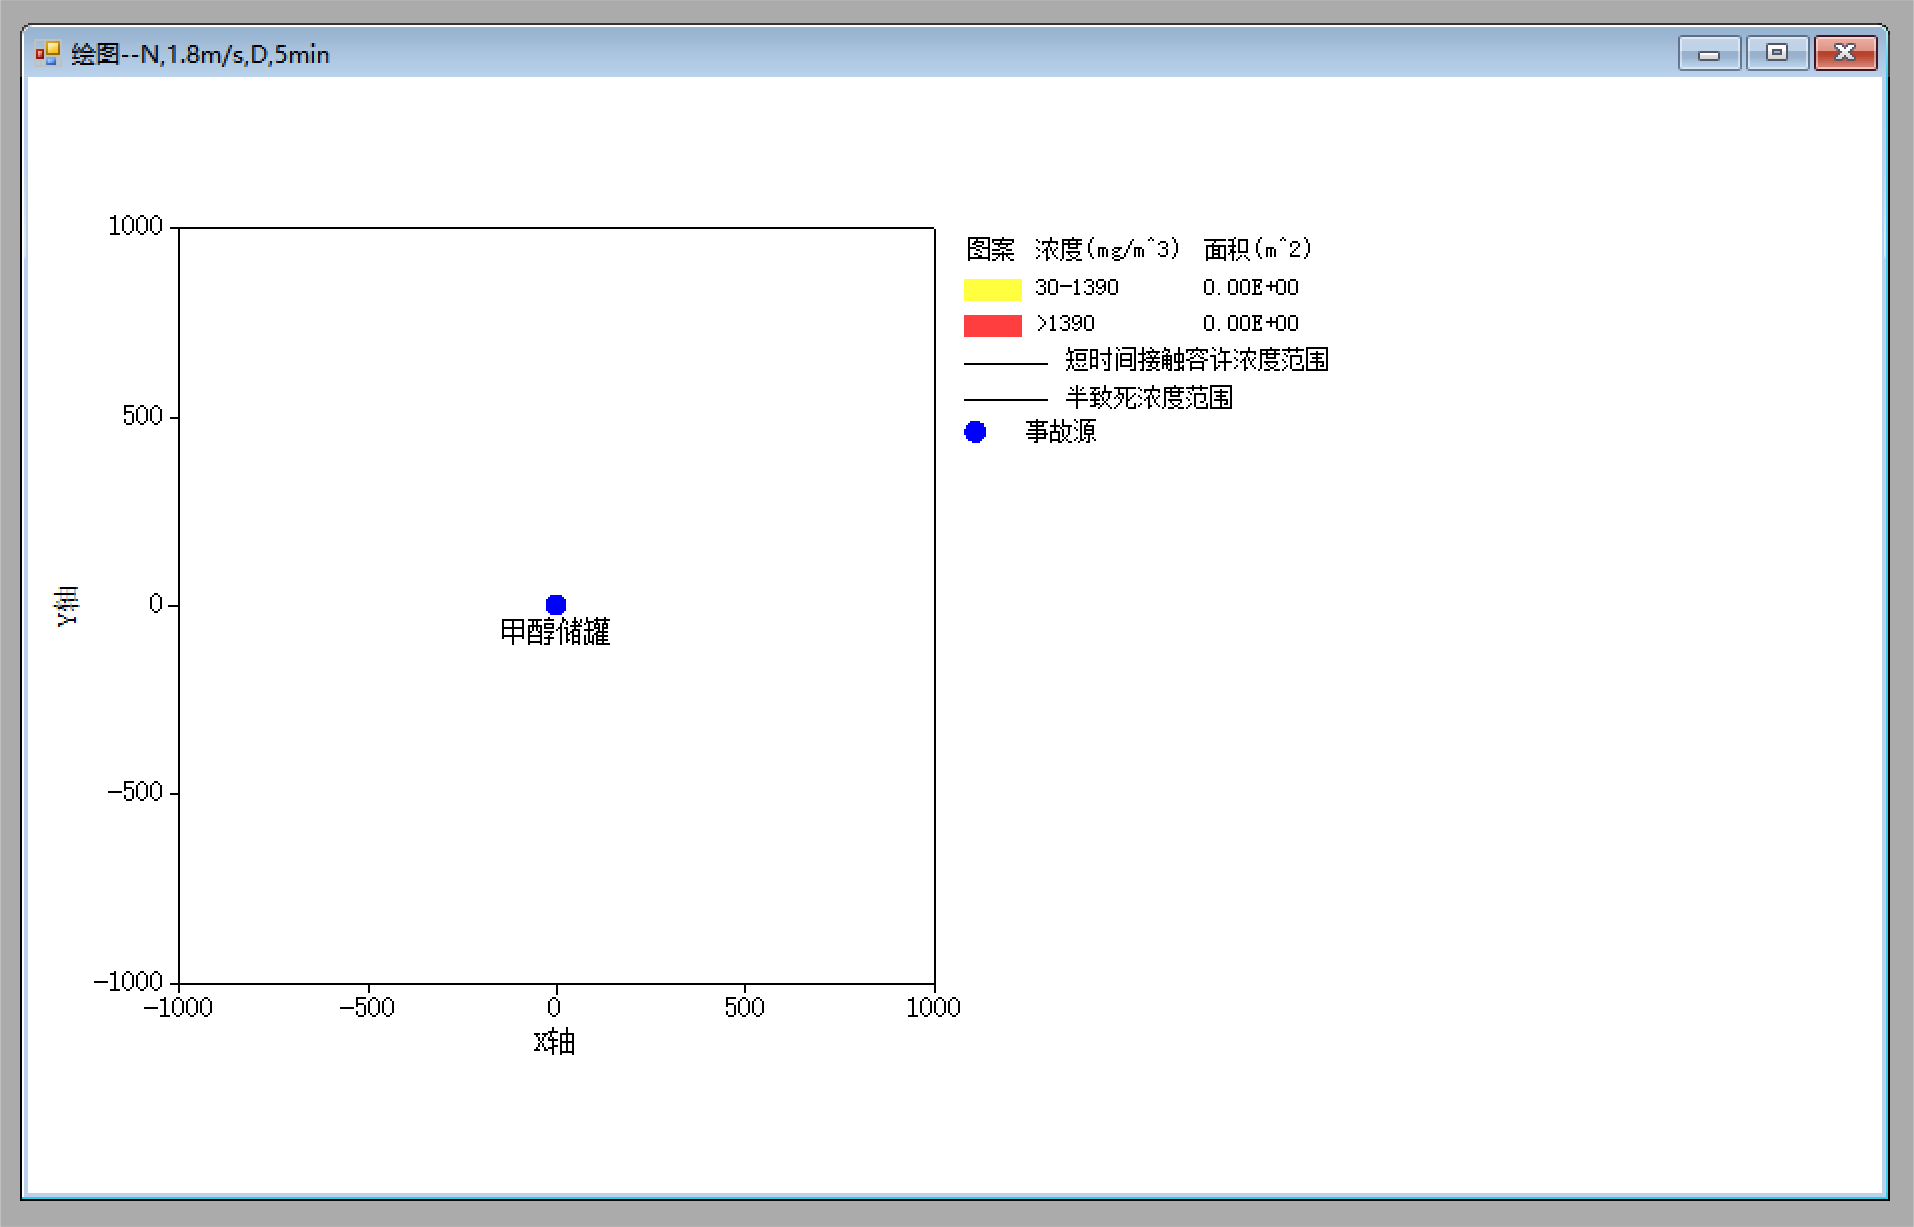The width and height of the screenshot is (1914, 1227).
Task: Click the blue 事故源 legend marker
Action: (x=975, y=432)
